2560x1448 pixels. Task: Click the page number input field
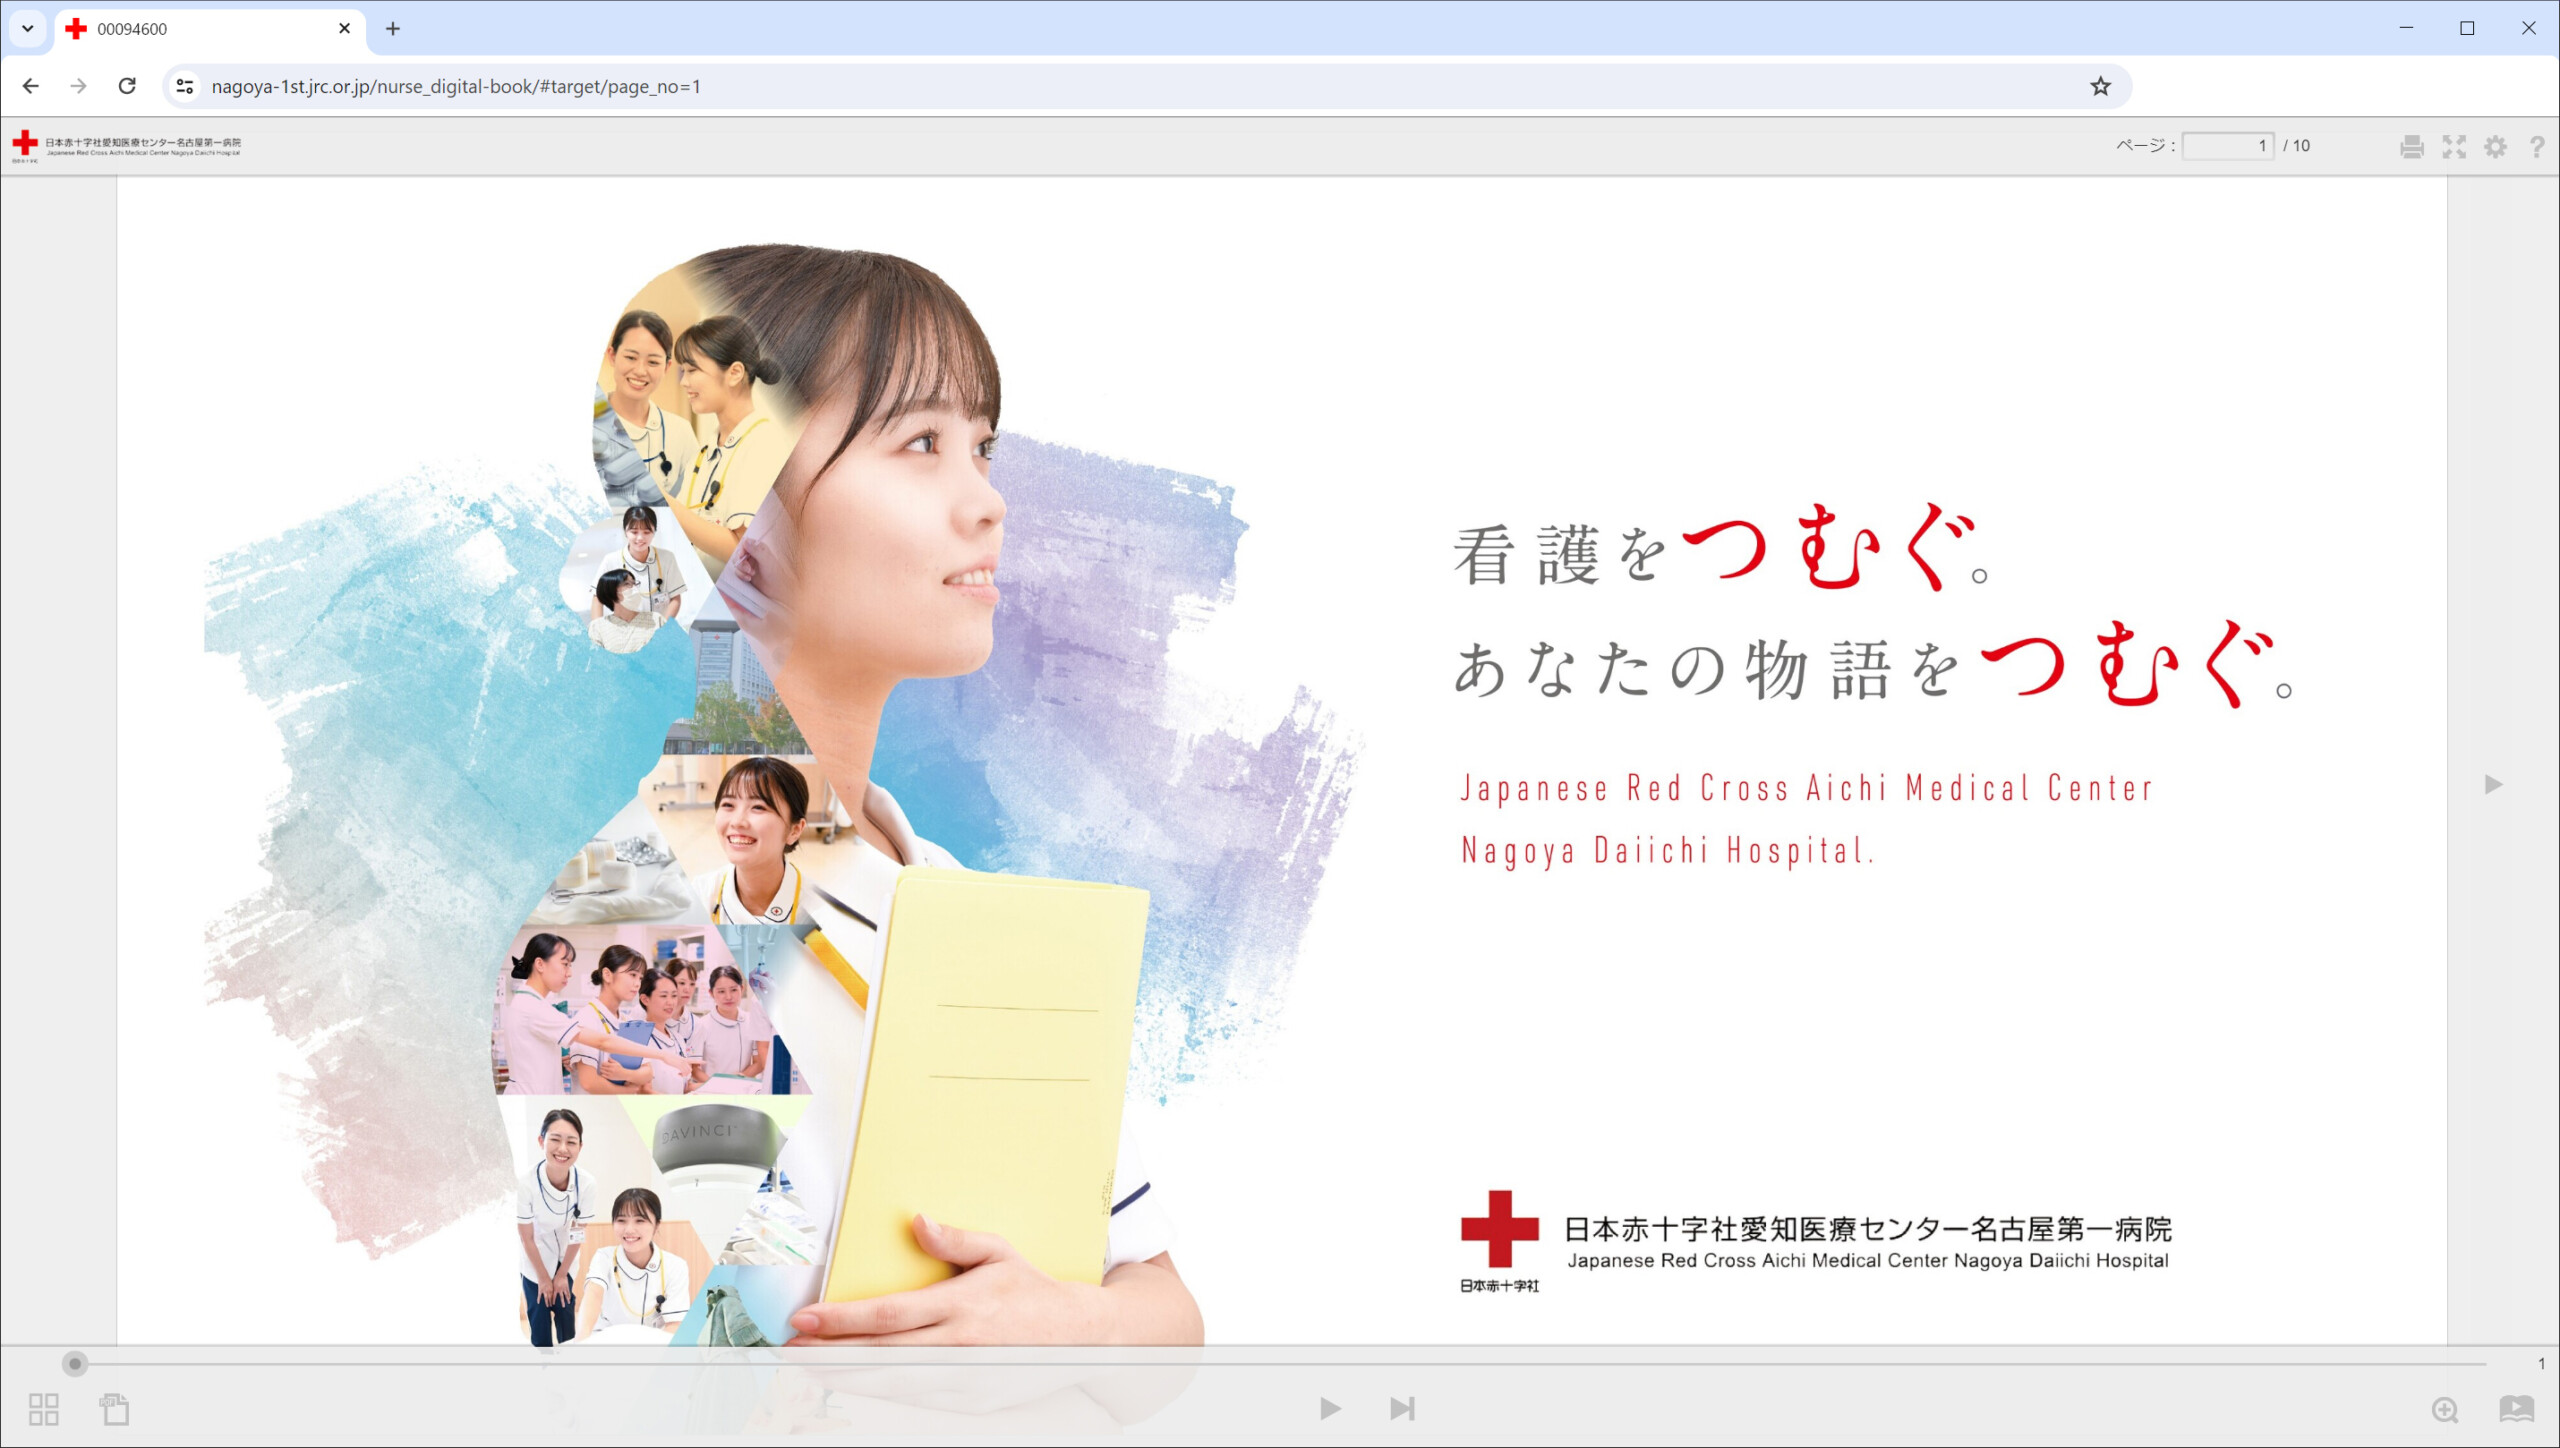tap(2227, 146)
